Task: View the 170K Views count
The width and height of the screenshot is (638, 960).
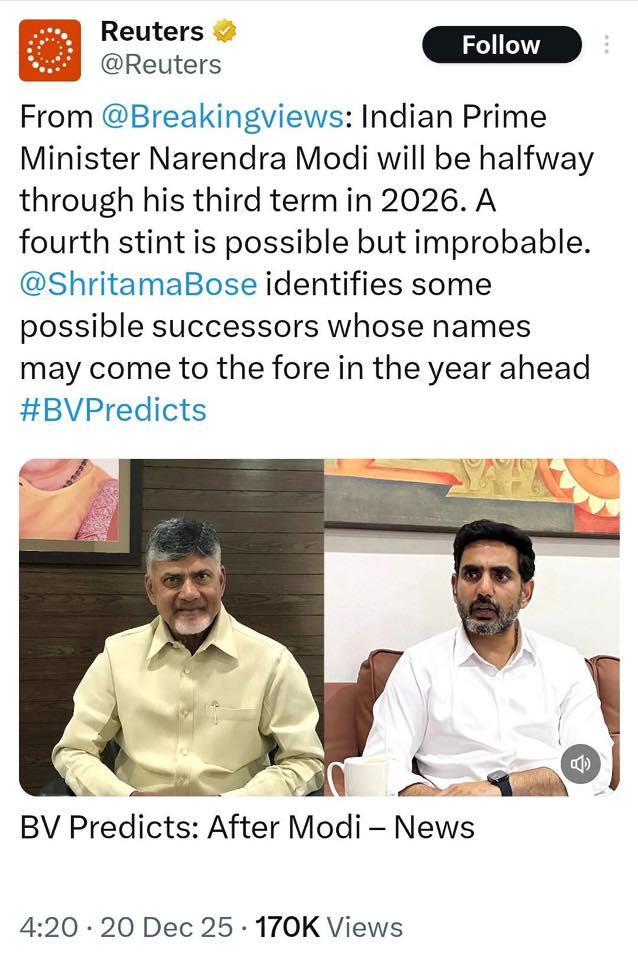Action: (329, 927)
